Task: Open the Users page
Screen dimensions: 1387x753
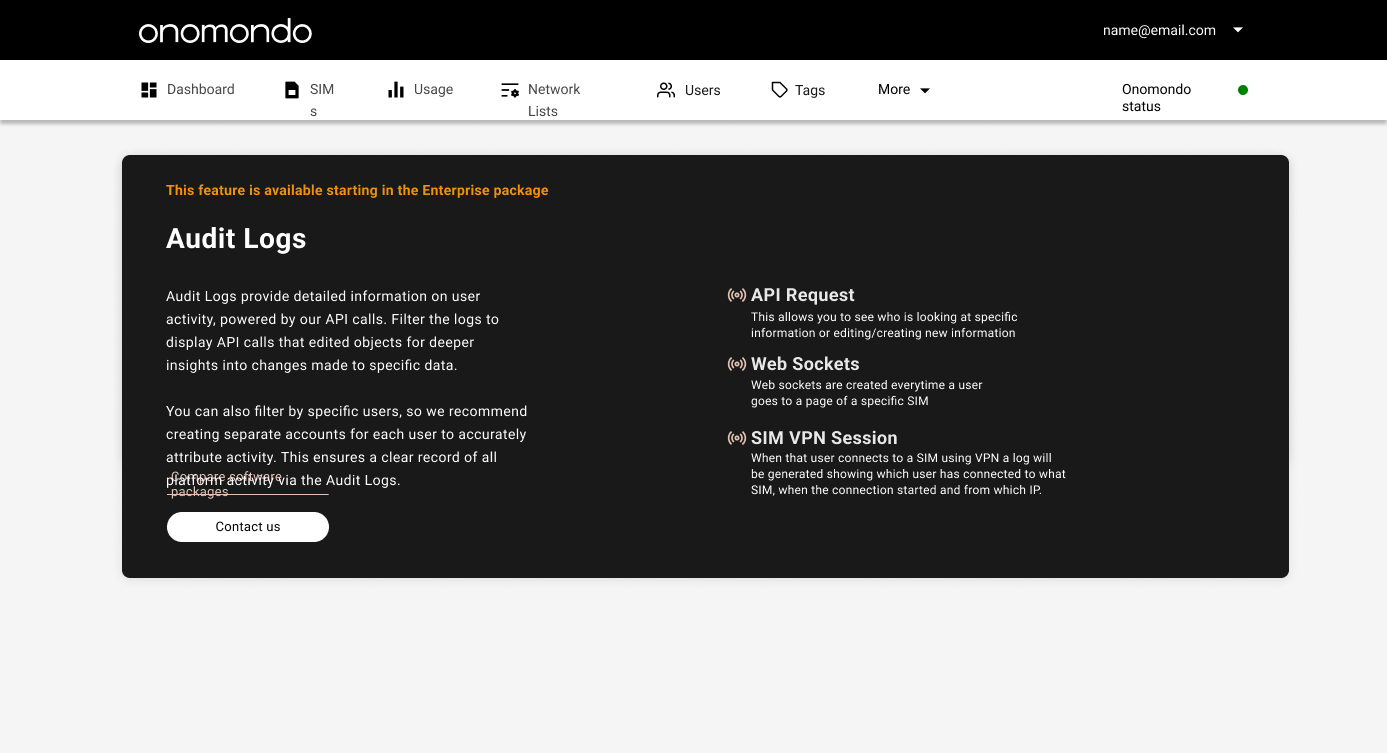Action: [689, 90]
